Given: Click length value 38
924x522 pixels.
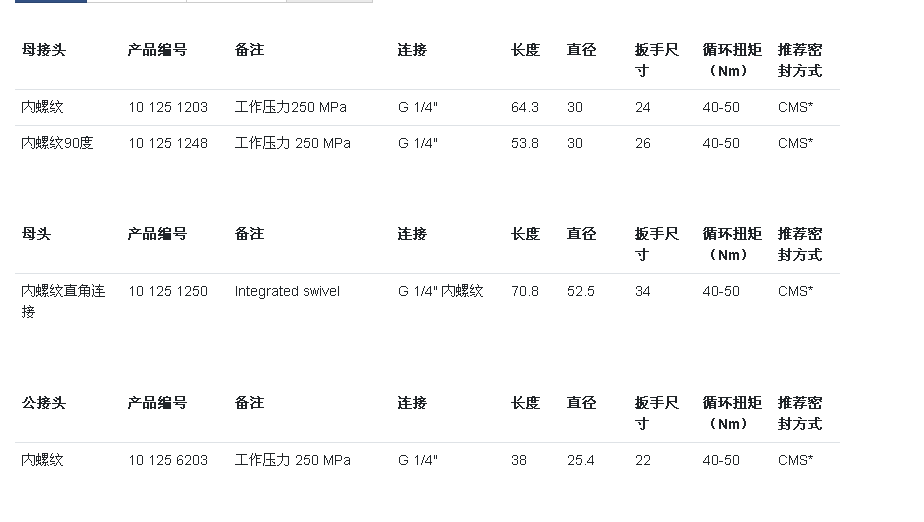Looking at the screenshot, I should [519, 460].
